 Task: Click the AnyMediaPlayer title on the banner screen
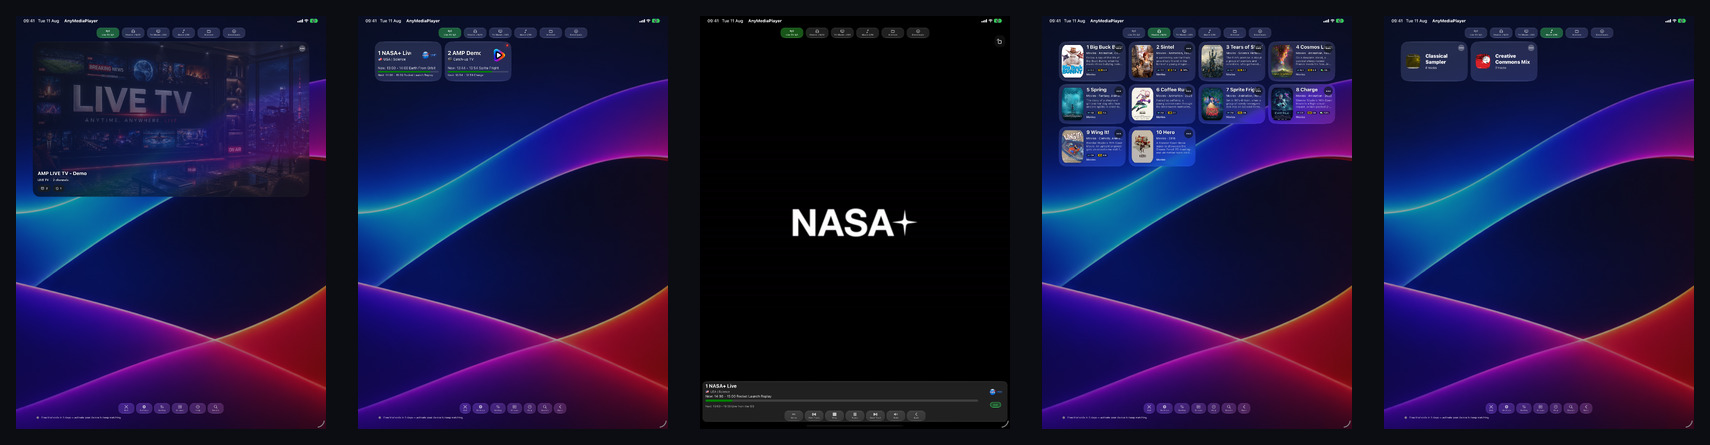(81, 20)
